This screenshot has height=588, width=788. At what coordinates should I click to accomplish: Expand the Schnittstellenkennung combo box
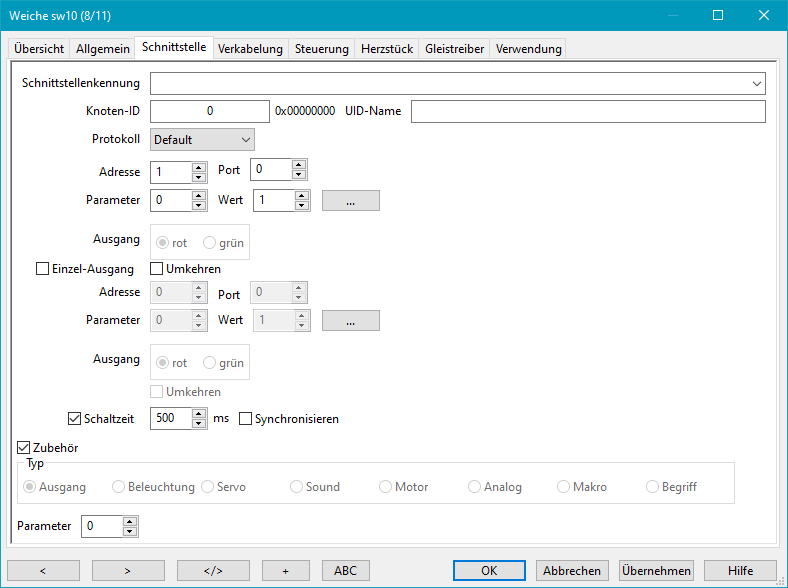[757, 84]
